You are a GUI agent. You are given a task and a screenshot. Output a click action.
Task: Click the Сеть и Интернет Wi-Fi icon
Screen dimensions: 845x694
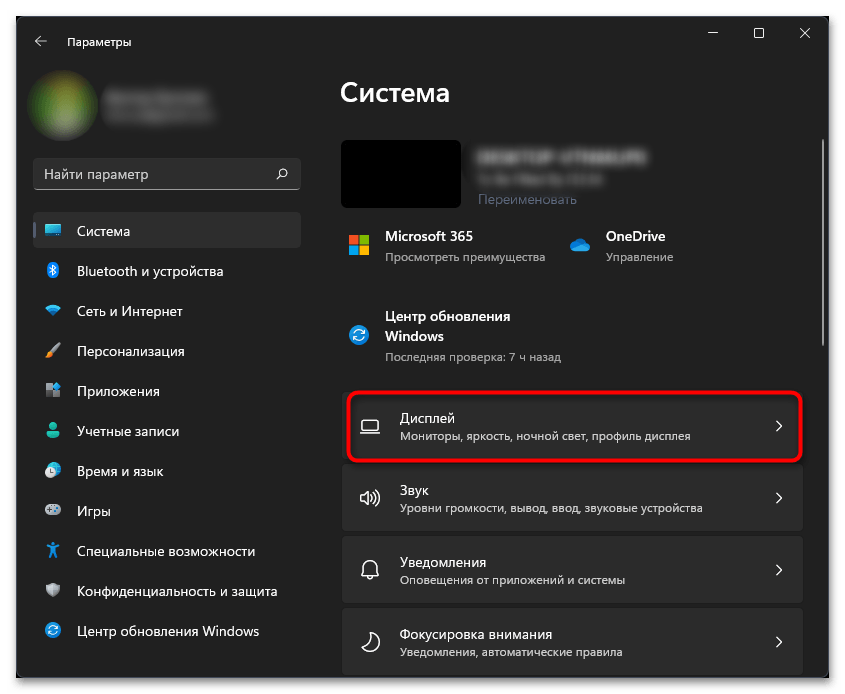[53, 311]
